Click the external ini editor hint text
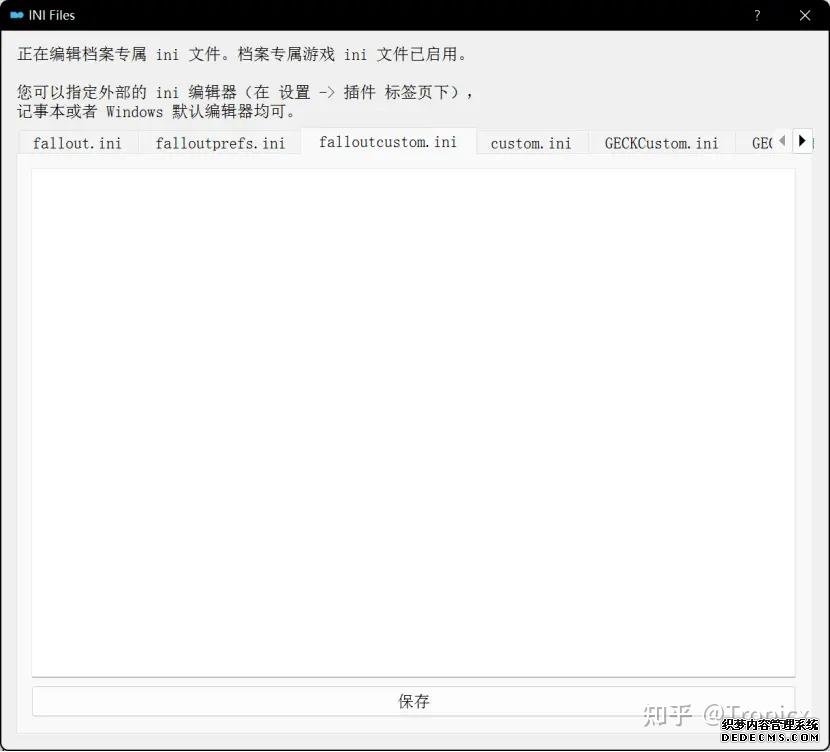 click(x=245, y=92)
